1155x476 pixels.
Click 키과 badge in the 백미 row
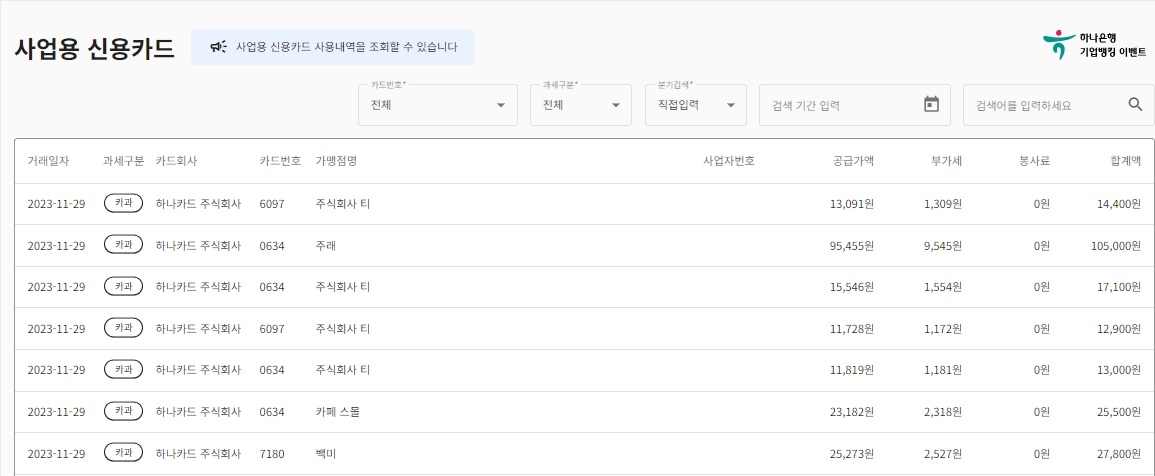tap(123, 453)
